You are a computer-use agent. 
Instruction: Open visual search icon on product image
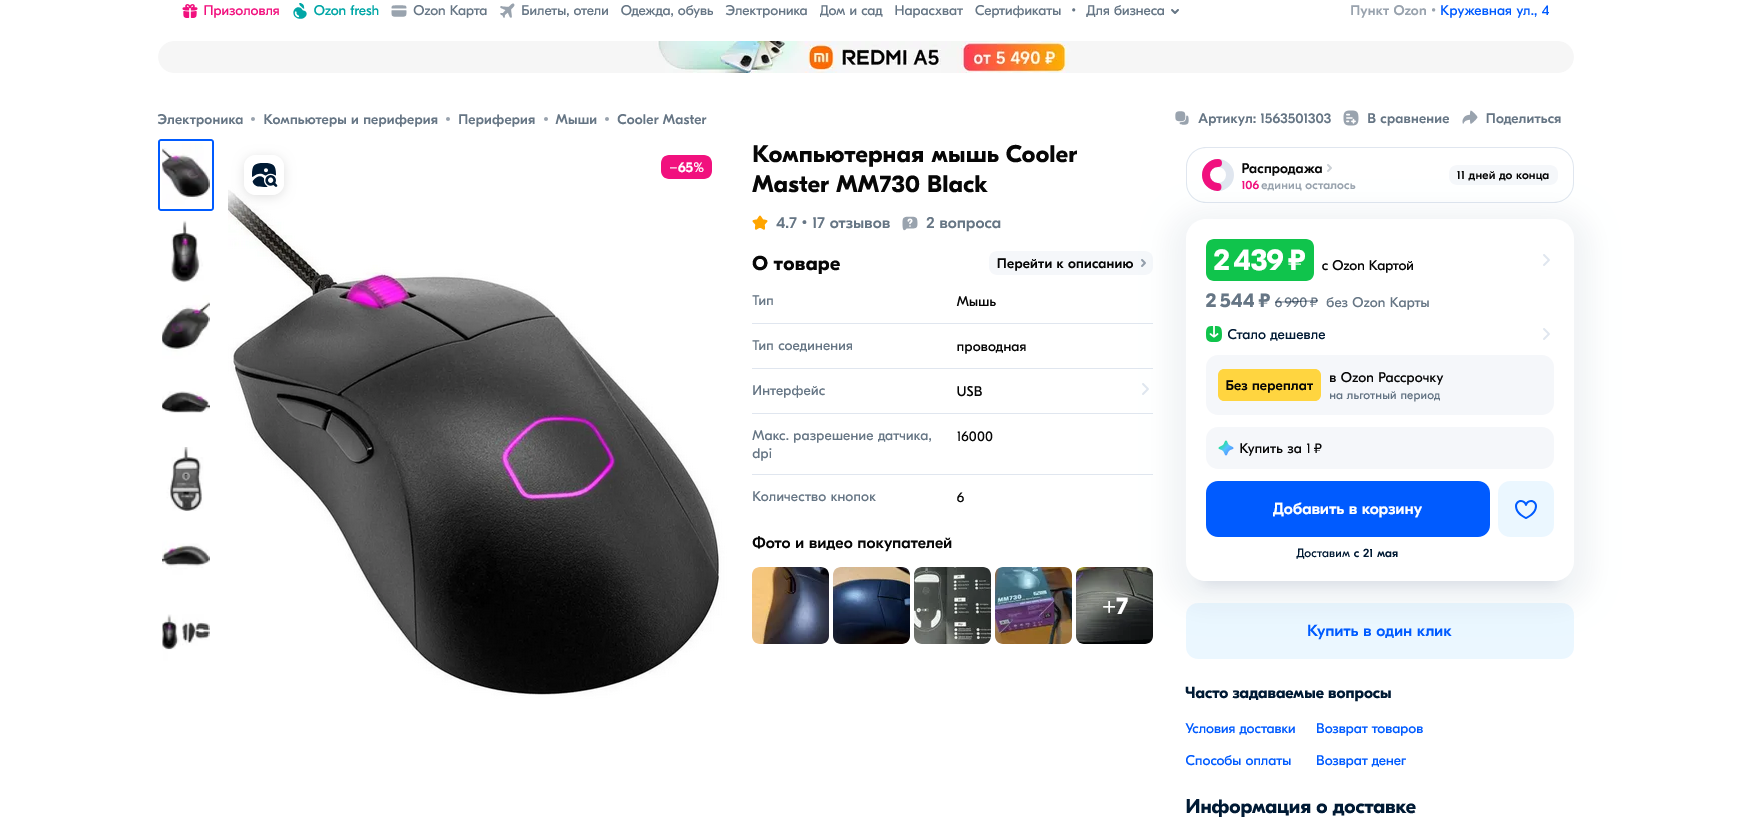coord(264,175)
